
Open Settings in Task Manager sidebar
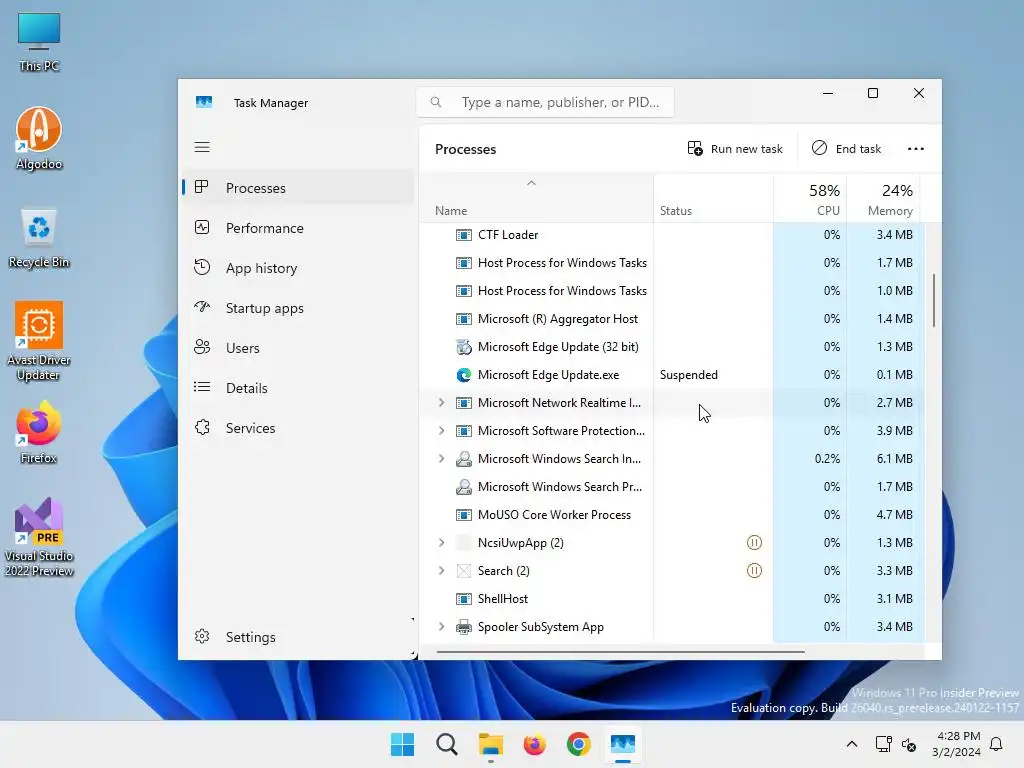[298, 637]
